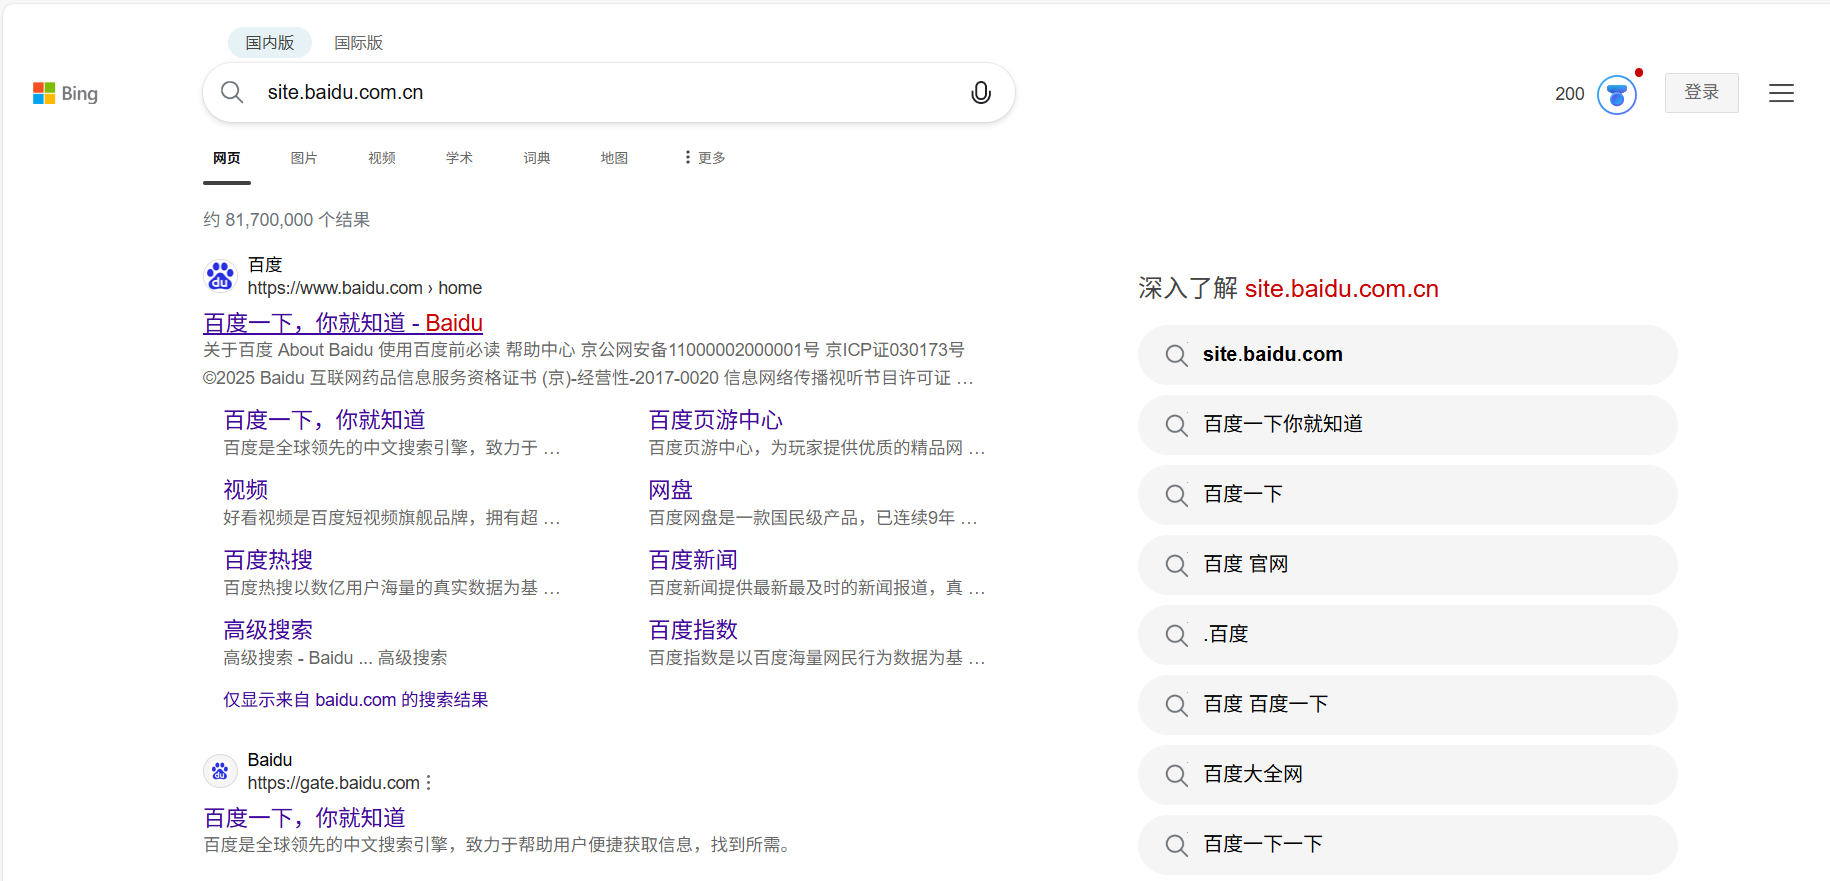Click the https://gate.baidu.com URL

[x=334, y=783]
